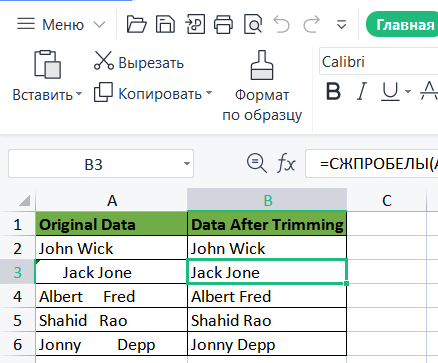438x363 pixels.
Task: Open the Name Box dropdown arrow
Action: coord(187,164)
